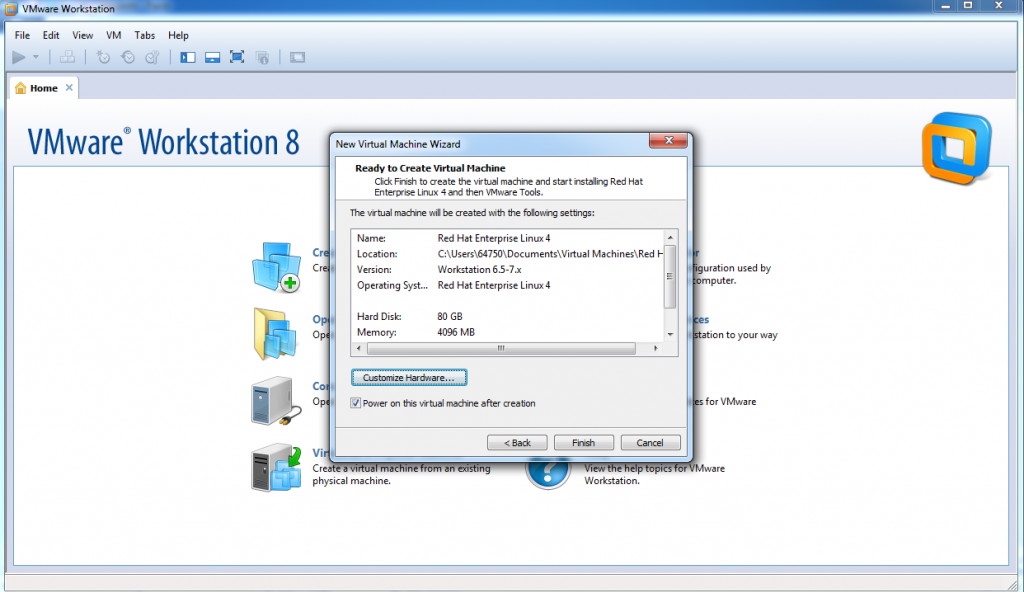Screen dimensions: 1024x592
Task: Select the Location path row
Action: [x=509, y=254]
